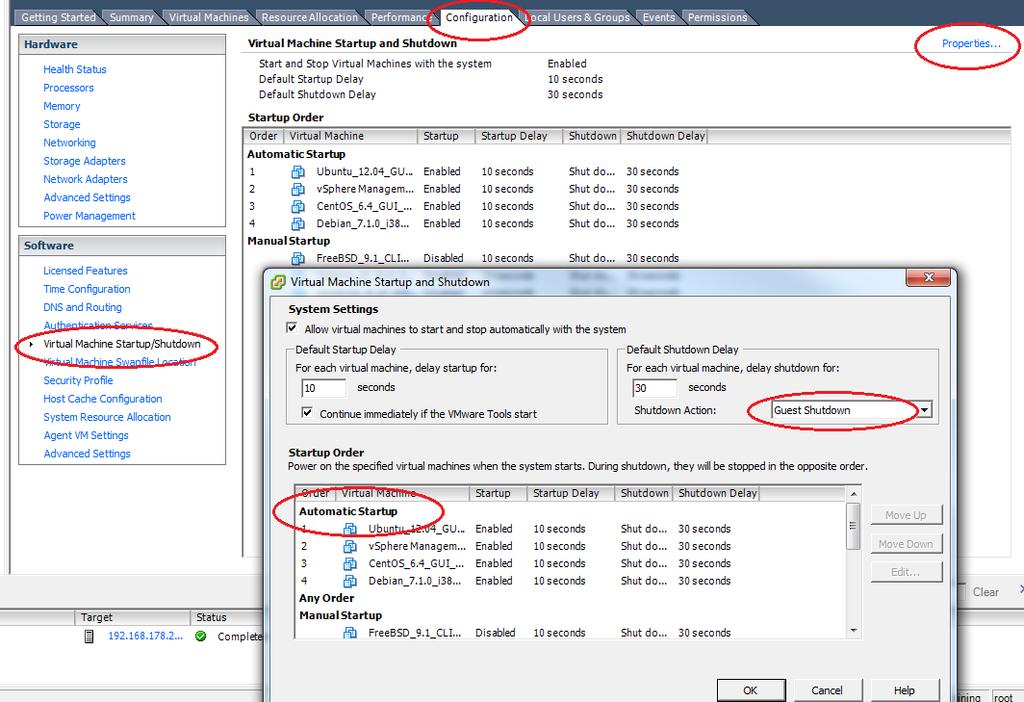Open the Licensed Features link

pos(86,270)
